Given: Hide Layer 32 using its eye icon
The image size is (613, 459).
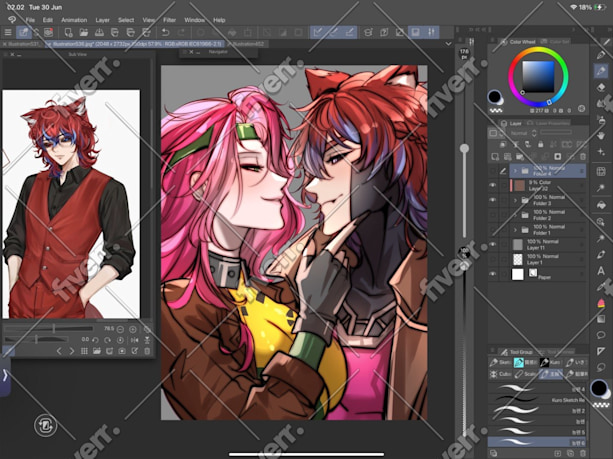Looking at the screenshot, I should (493, 185).
